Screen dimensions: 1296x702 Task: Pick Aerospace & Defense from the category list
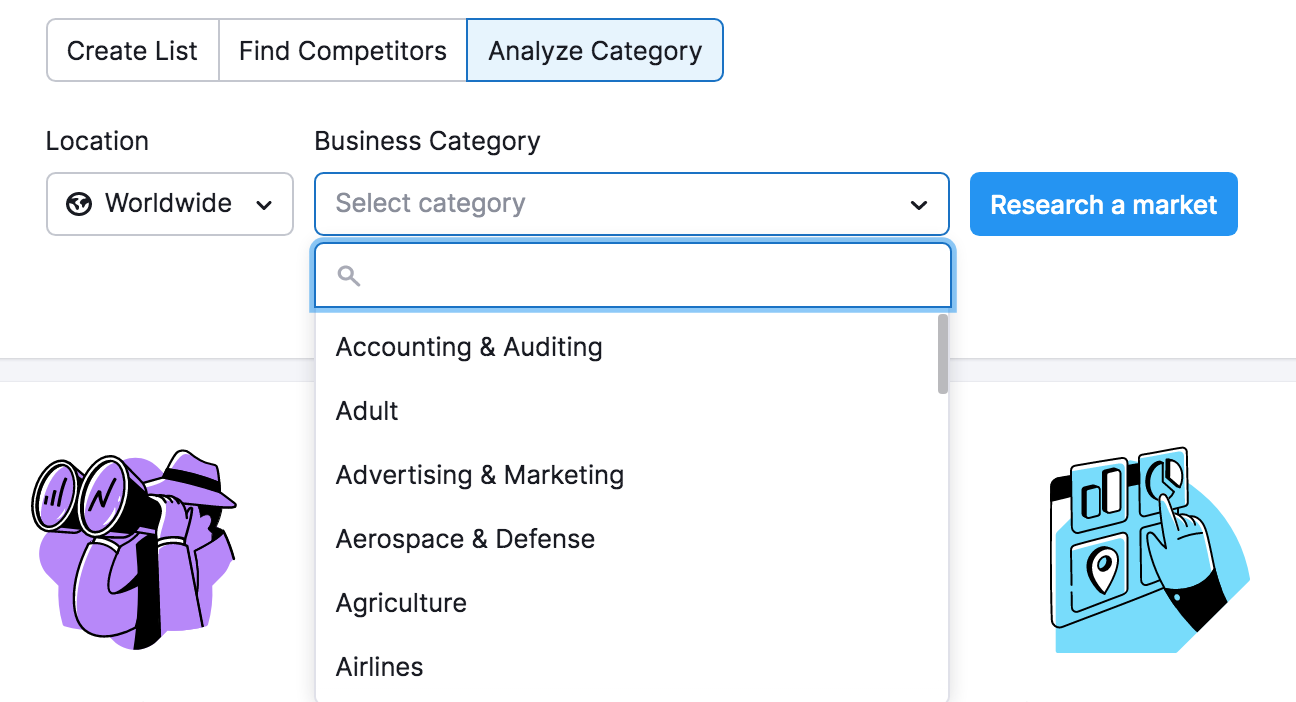[x=464, y=538]
